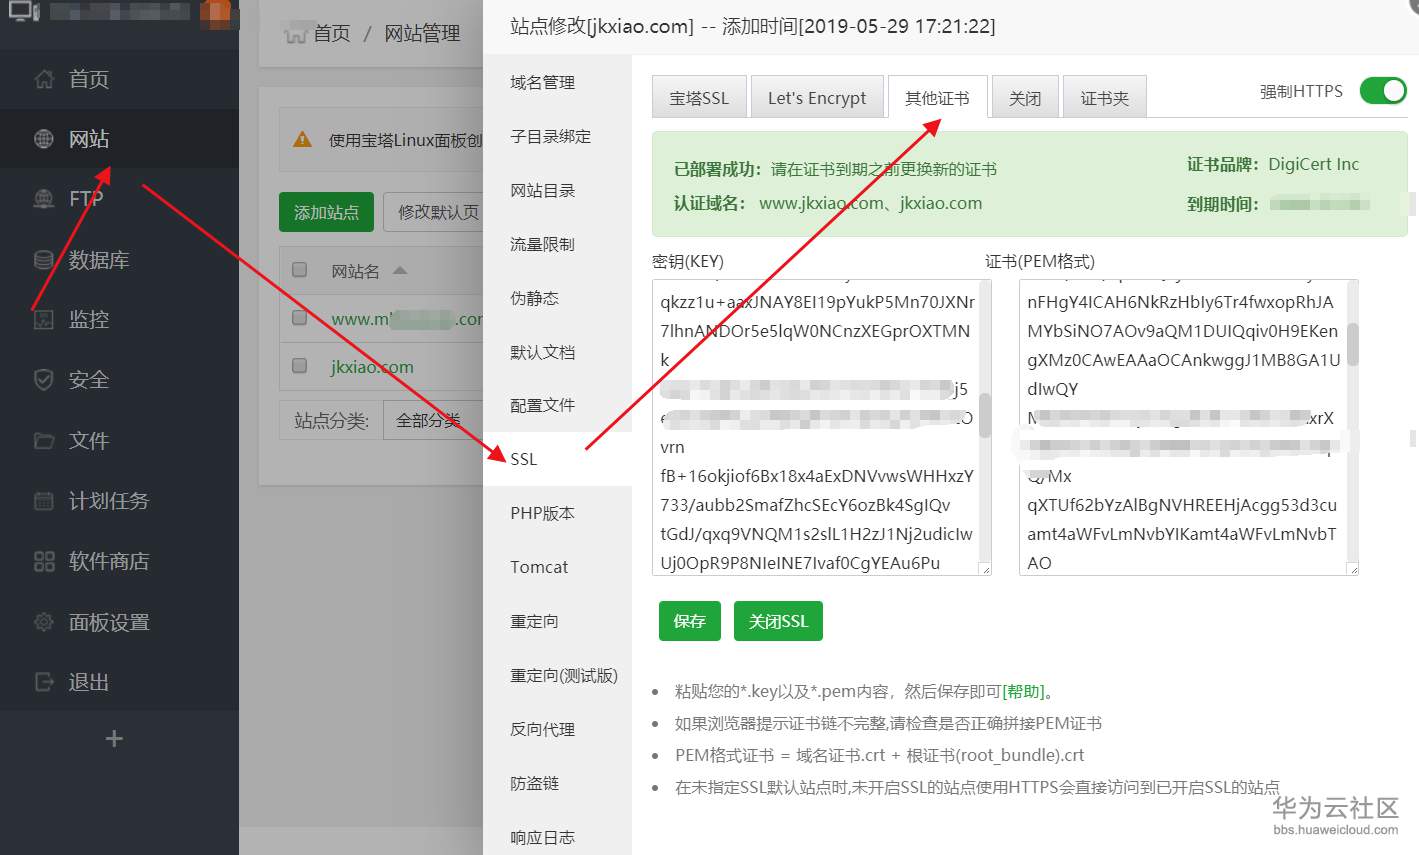The height and width of the screenshot is (855, 1419).
Task: Open Tomcat settings
Action: pyautogui.click(x=539, y=567)
